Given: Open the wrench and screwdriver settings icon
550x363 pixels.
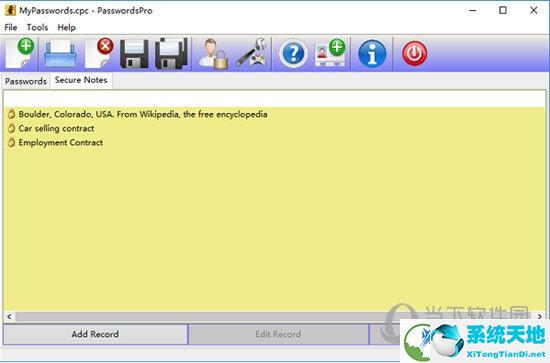Looking at the screenshot, I should 251,53.
